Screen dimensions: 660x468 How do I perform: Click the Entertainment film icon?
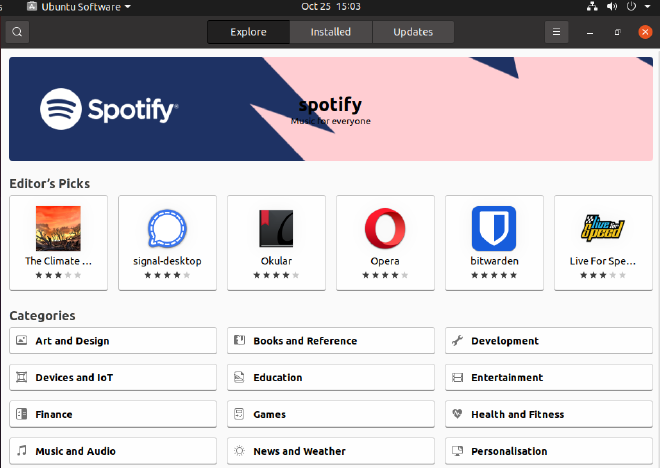click(458, 377)
